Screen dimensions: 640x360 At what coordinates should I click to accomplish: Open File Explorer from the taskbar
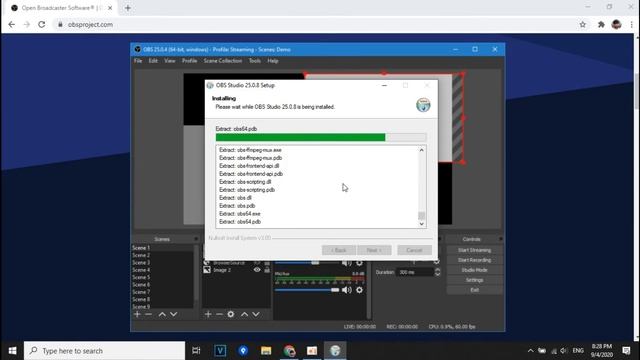(266, 351)
